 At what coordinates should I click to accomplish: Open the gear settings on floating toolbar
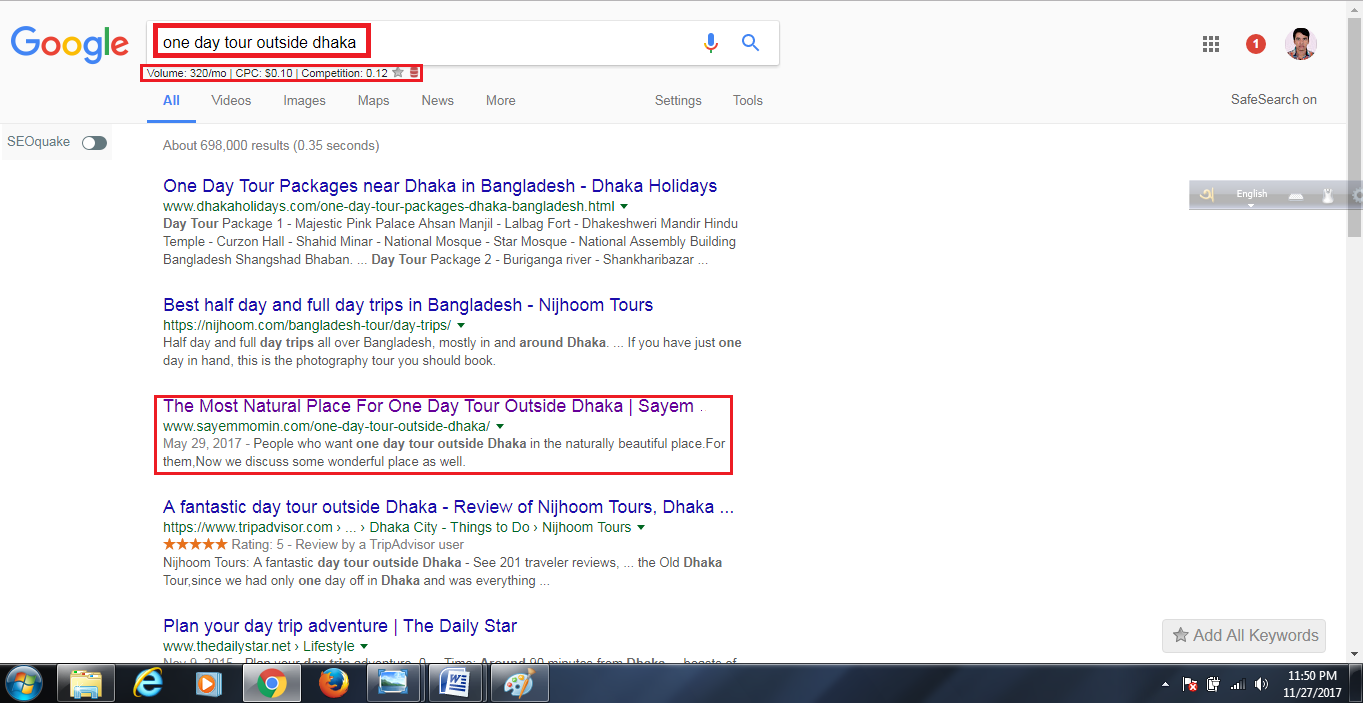1357,195
